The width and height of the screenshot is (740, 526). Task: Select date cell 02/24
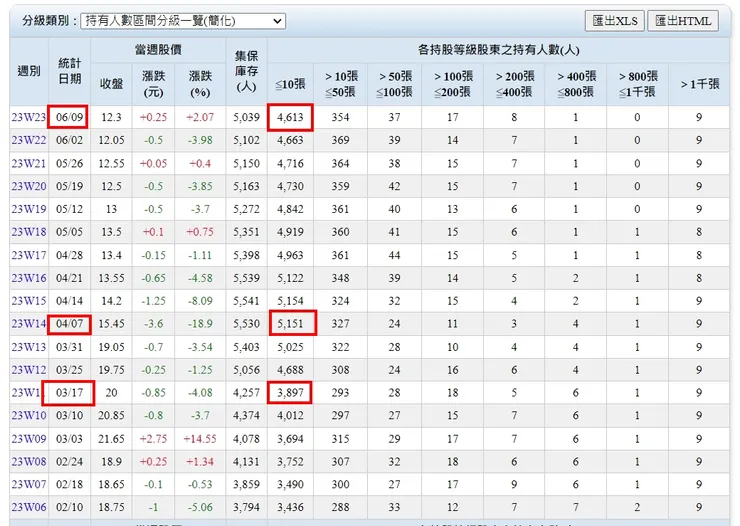pos(69,461)
